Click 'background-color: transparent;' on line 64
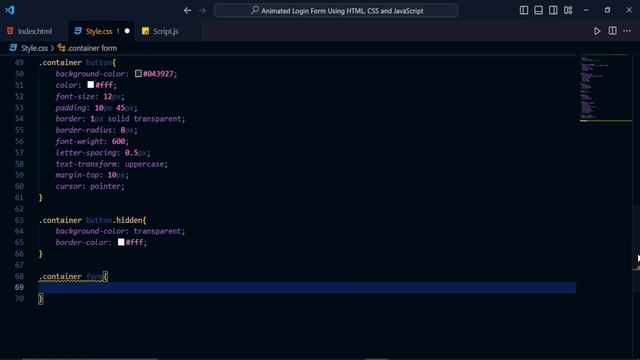640x360 pixels. [120, 231]
